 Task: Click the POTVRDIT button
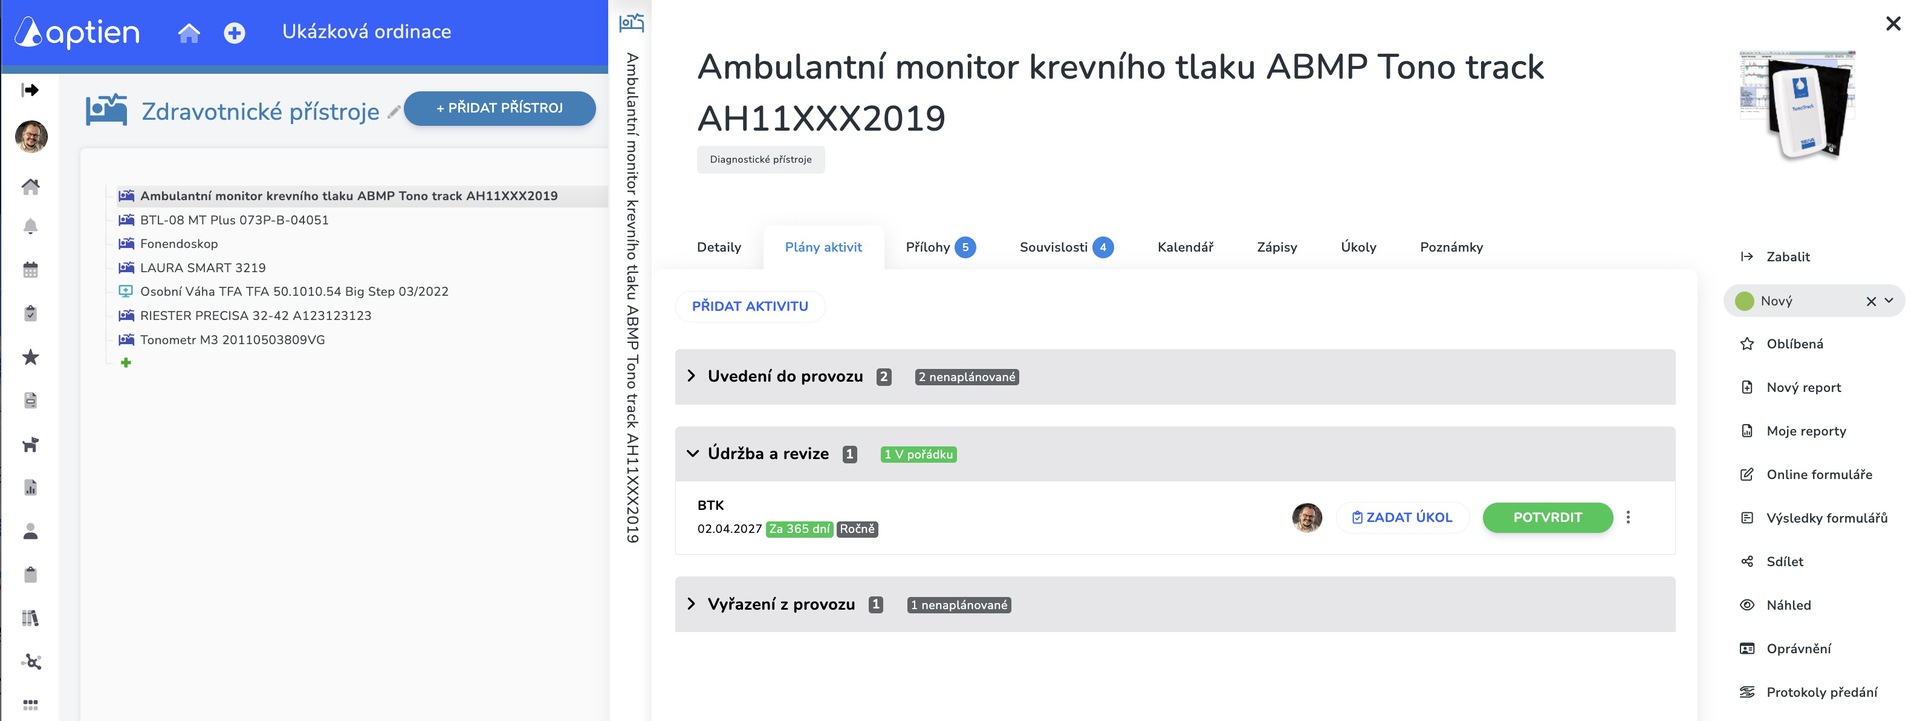pos(1547,517)
